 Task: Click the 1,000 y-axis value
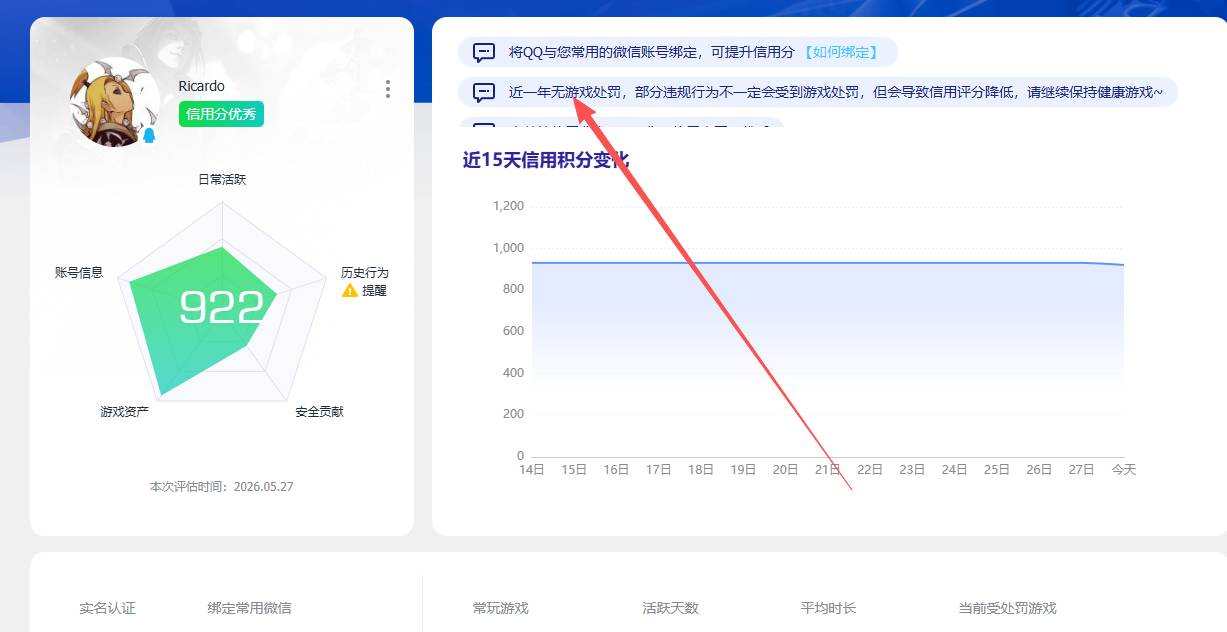click(x=508, y=248)
